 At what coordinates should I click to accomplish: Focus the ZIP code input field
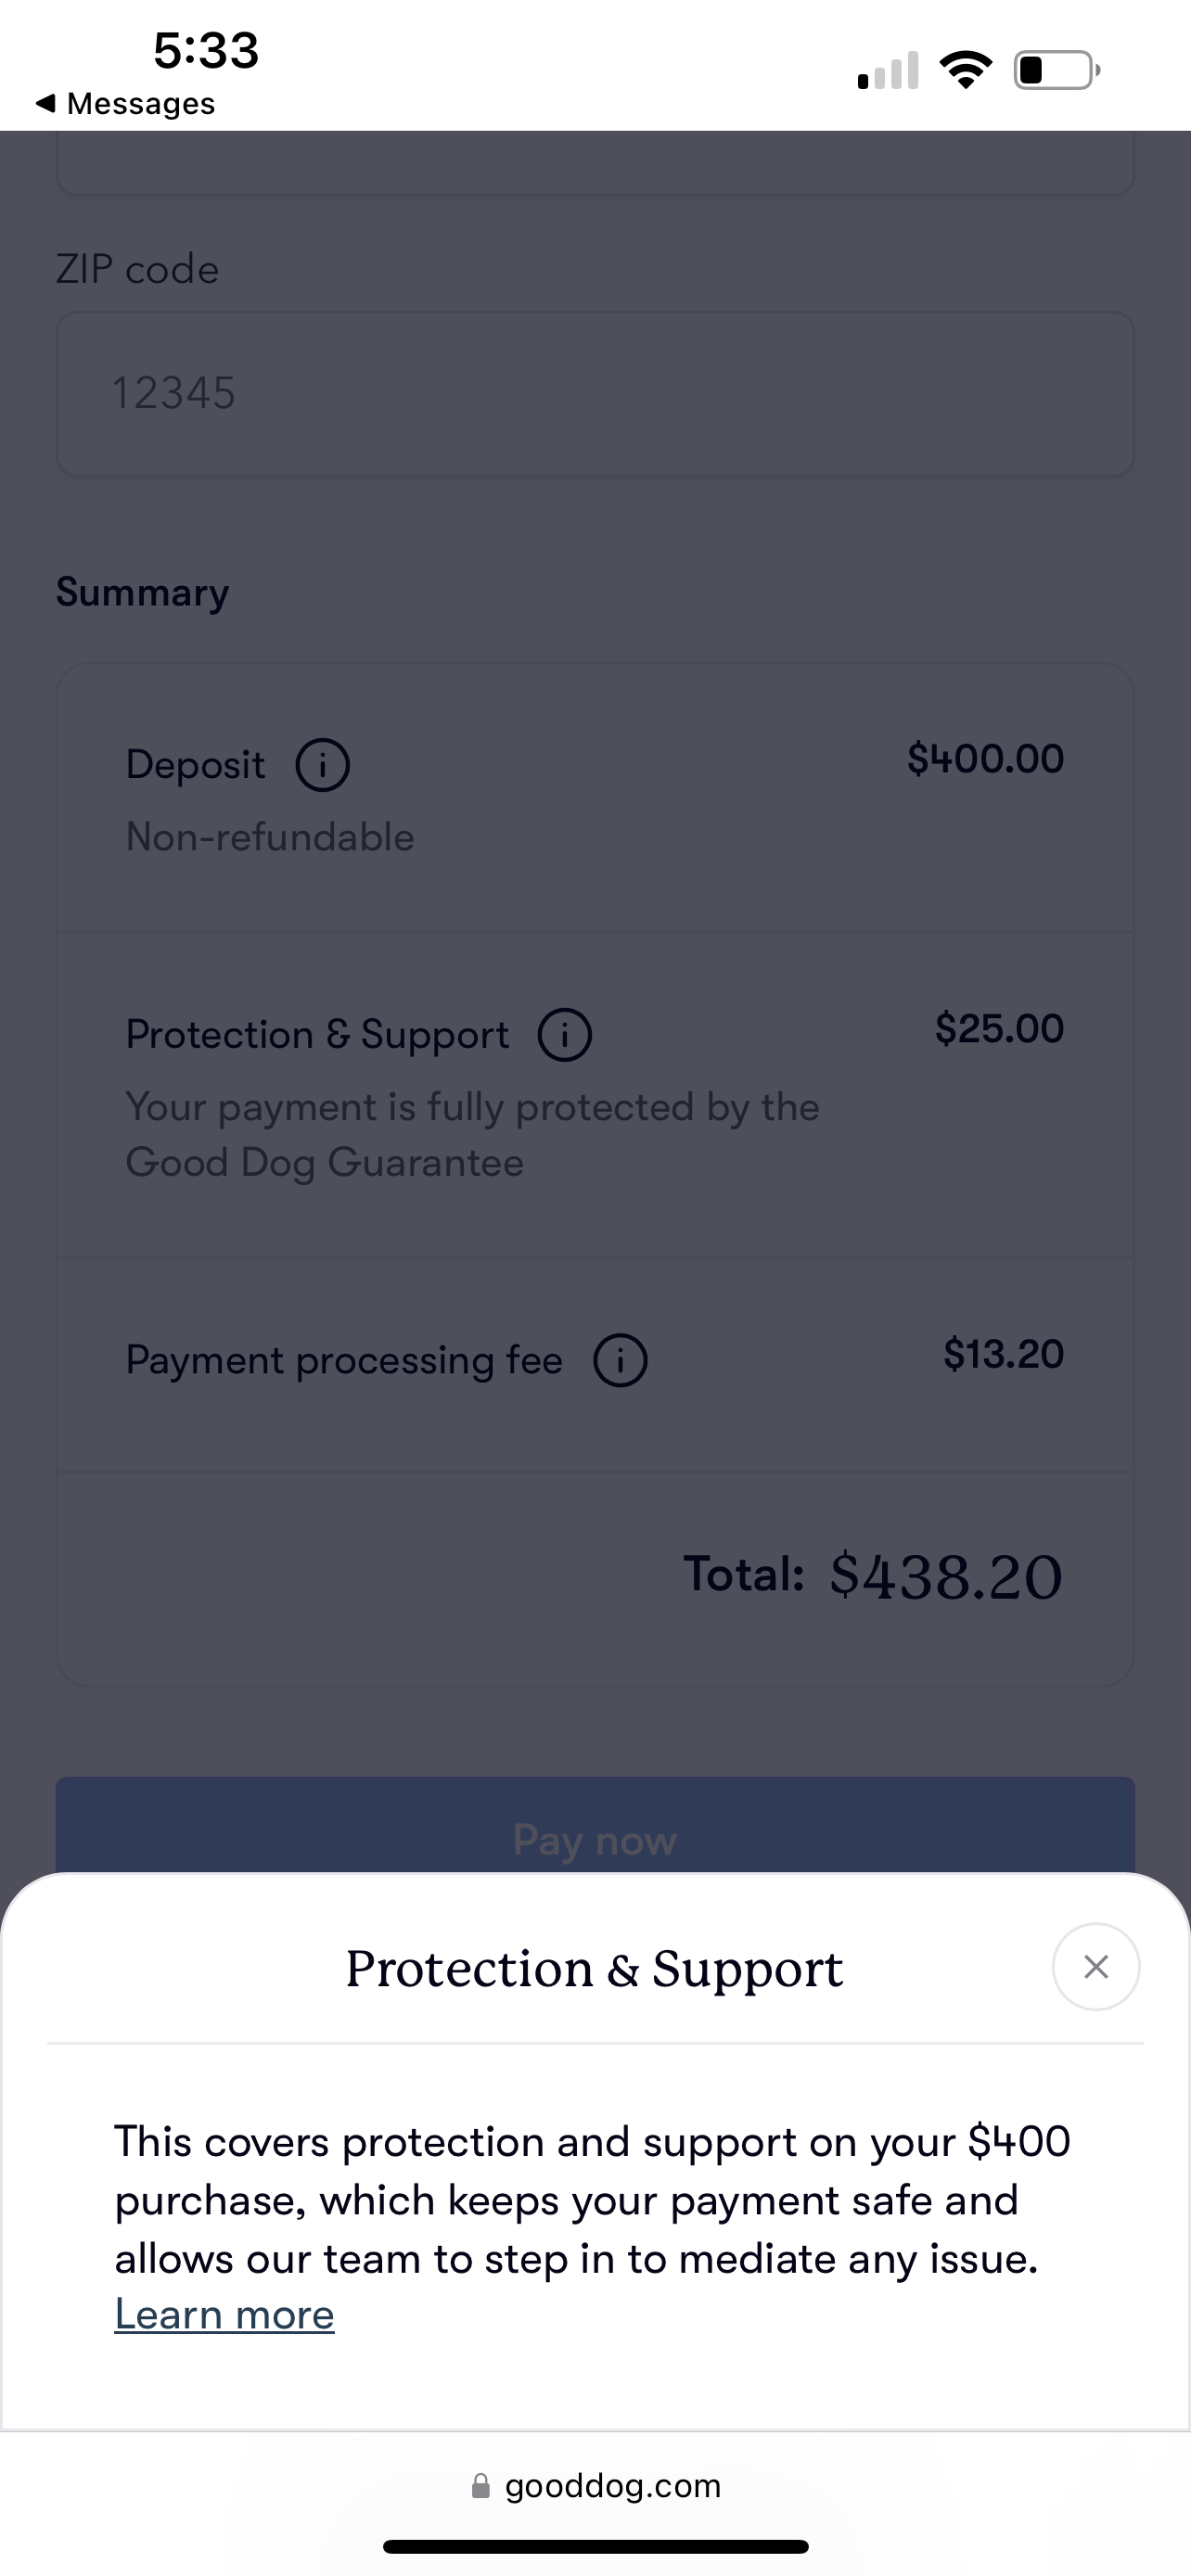595,394
